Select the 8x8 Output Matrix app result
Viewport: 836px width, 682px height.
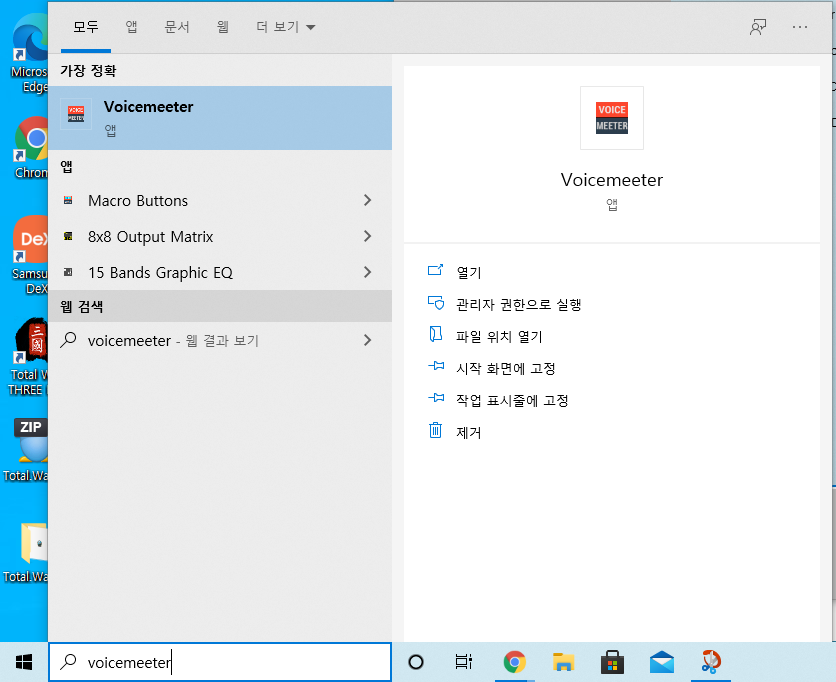pyautogui.click(x=220, y=236)
